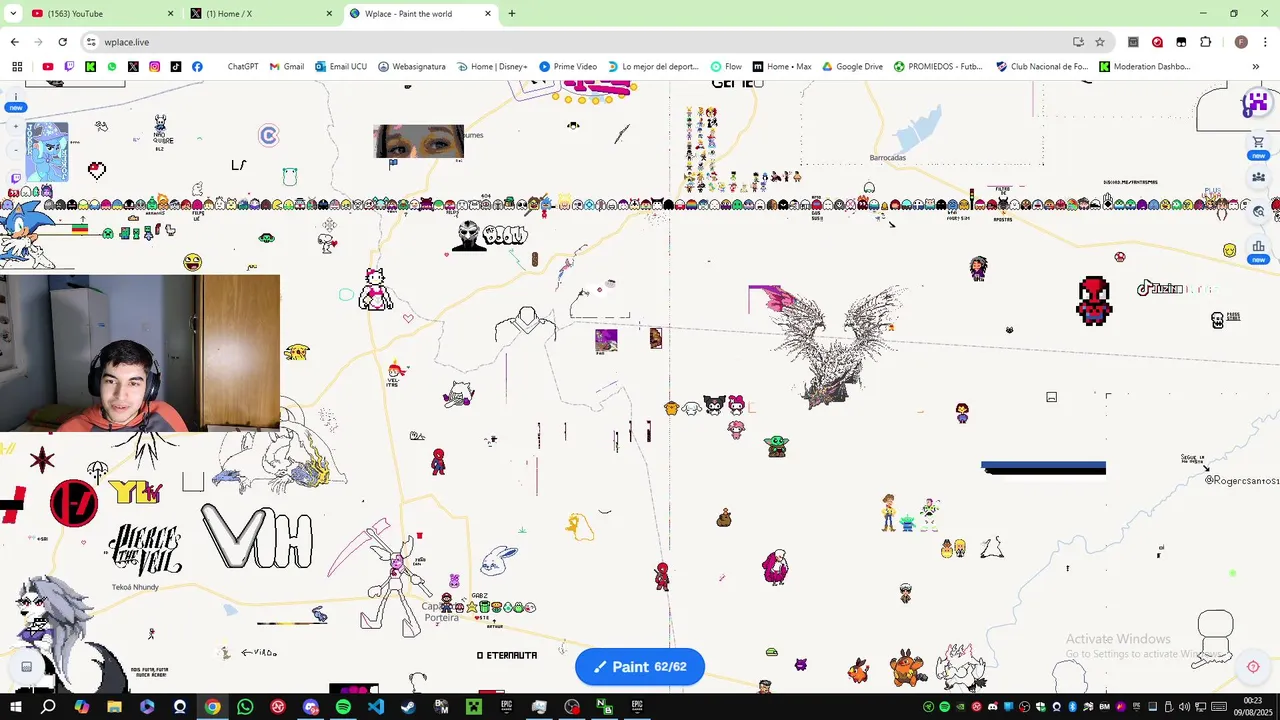Image resolution: width=1280 pixels, height=720 pixels.
Task: Open the map search and explore icon
Action: click(x=1258, y=211)
